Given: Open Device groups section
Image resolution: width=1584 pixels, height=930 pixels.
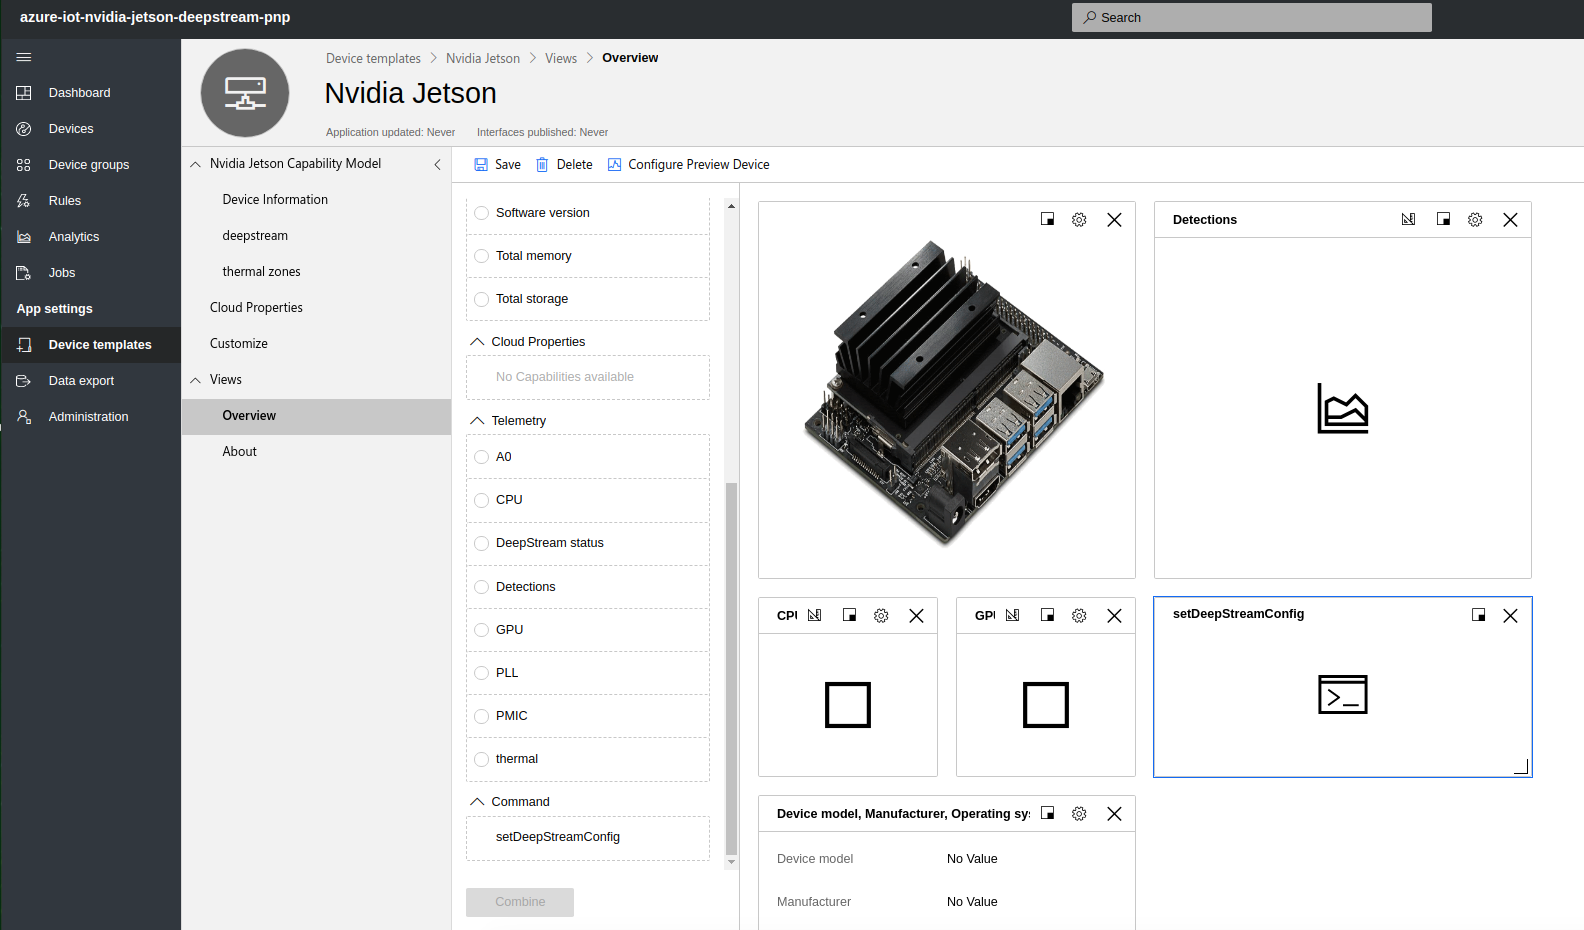Looking at the screenshot, I should [x=90, y=165].
